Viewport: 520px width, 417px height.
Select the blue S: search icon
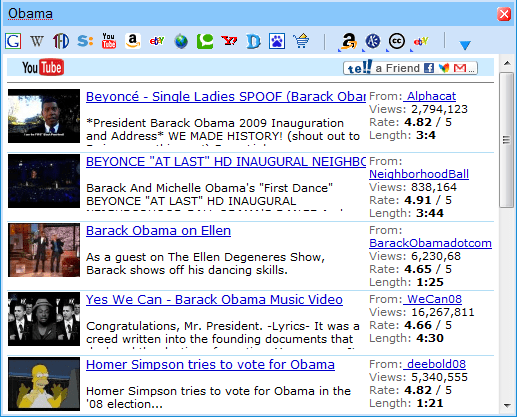[x=85, y=41]
